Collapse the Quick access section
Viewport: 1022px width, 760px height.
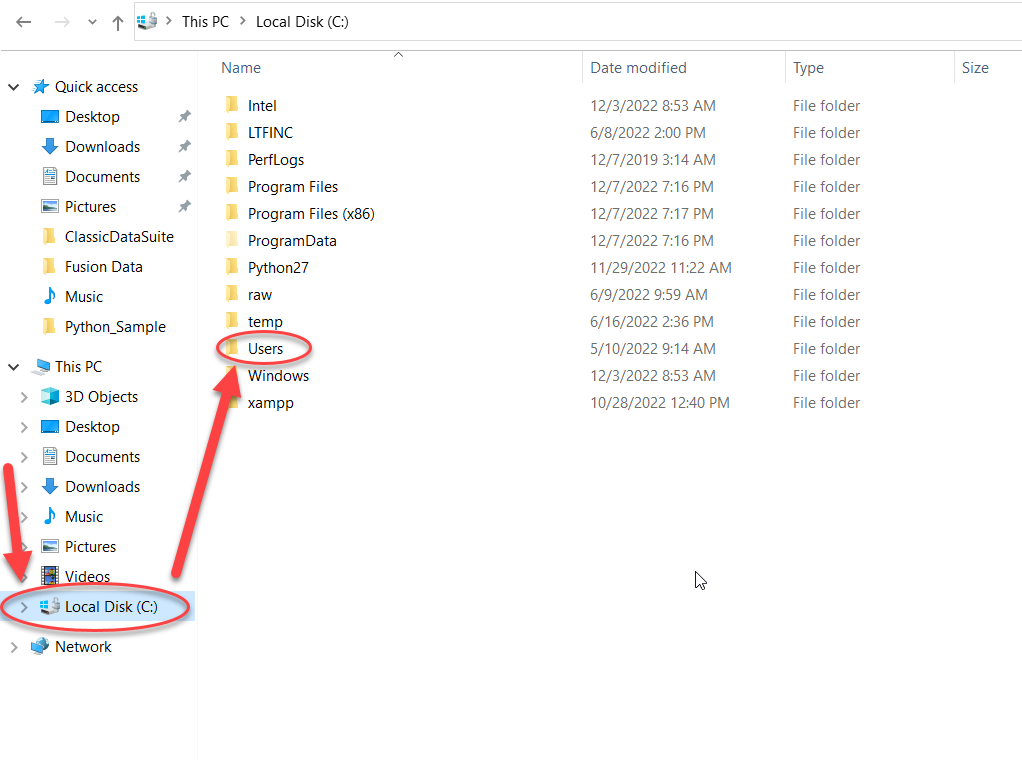[14, 87]
